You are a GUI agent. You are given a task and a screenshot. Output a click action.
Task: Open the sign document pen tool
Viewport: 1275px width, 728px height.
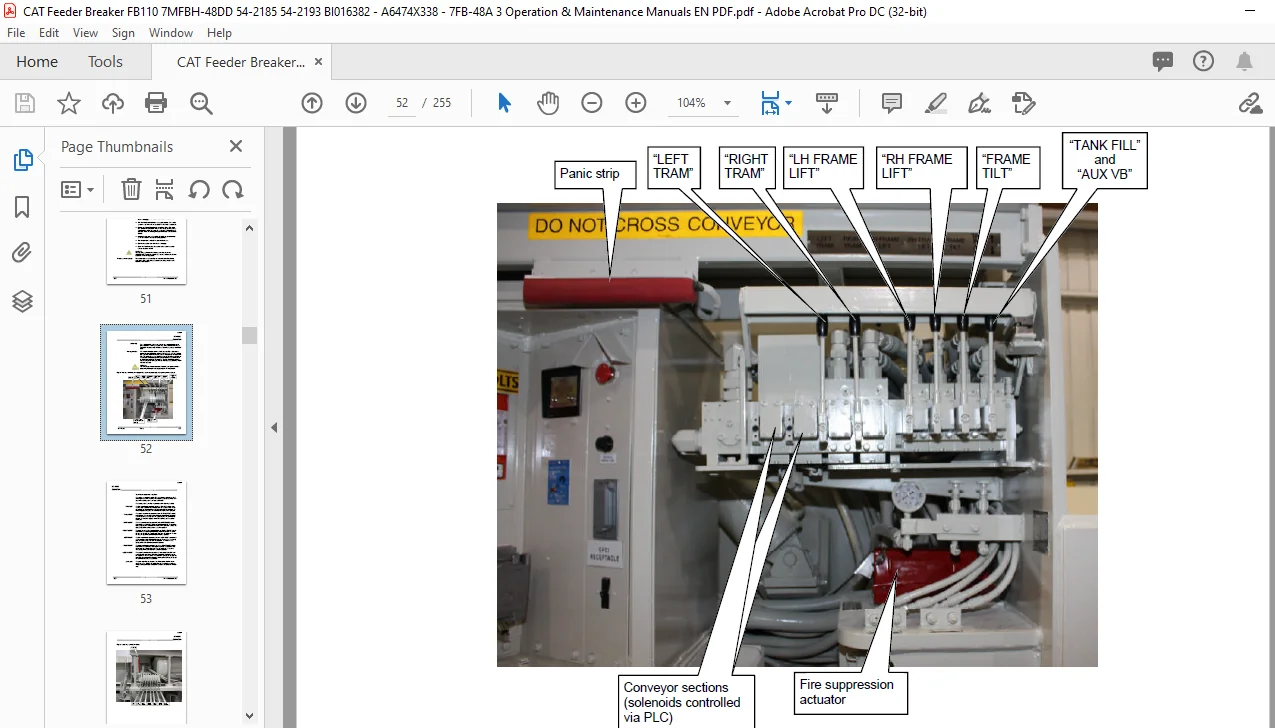[979, 103]
